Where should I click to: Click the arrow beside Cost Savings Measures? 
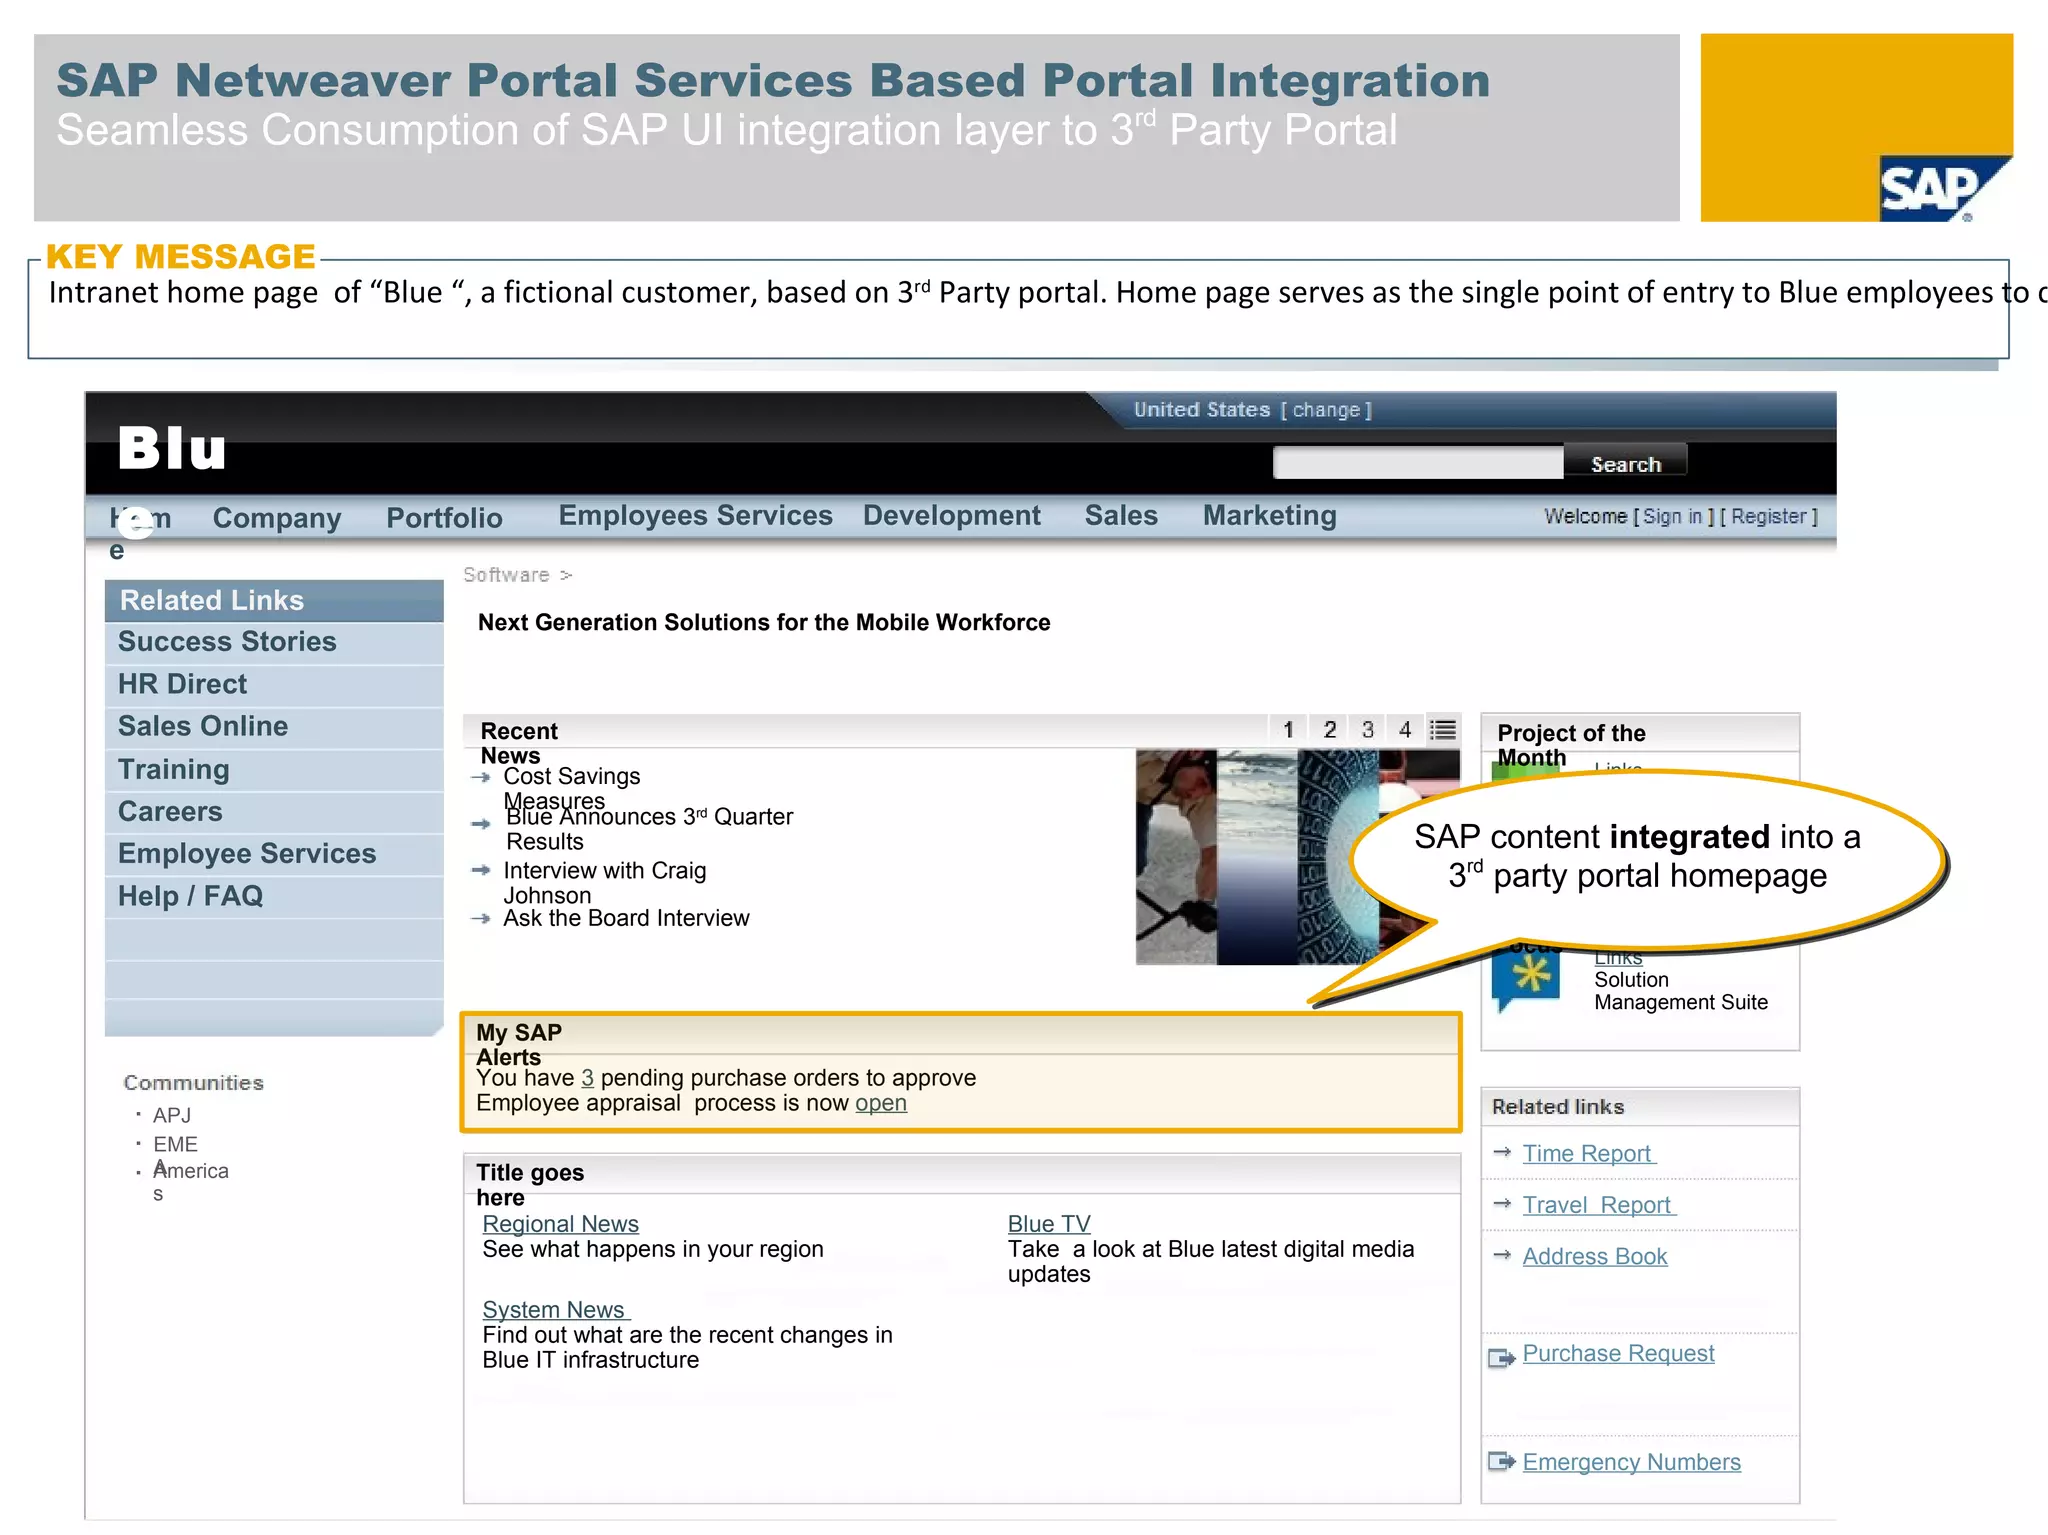pyautogui.click(x=481, y=777)
